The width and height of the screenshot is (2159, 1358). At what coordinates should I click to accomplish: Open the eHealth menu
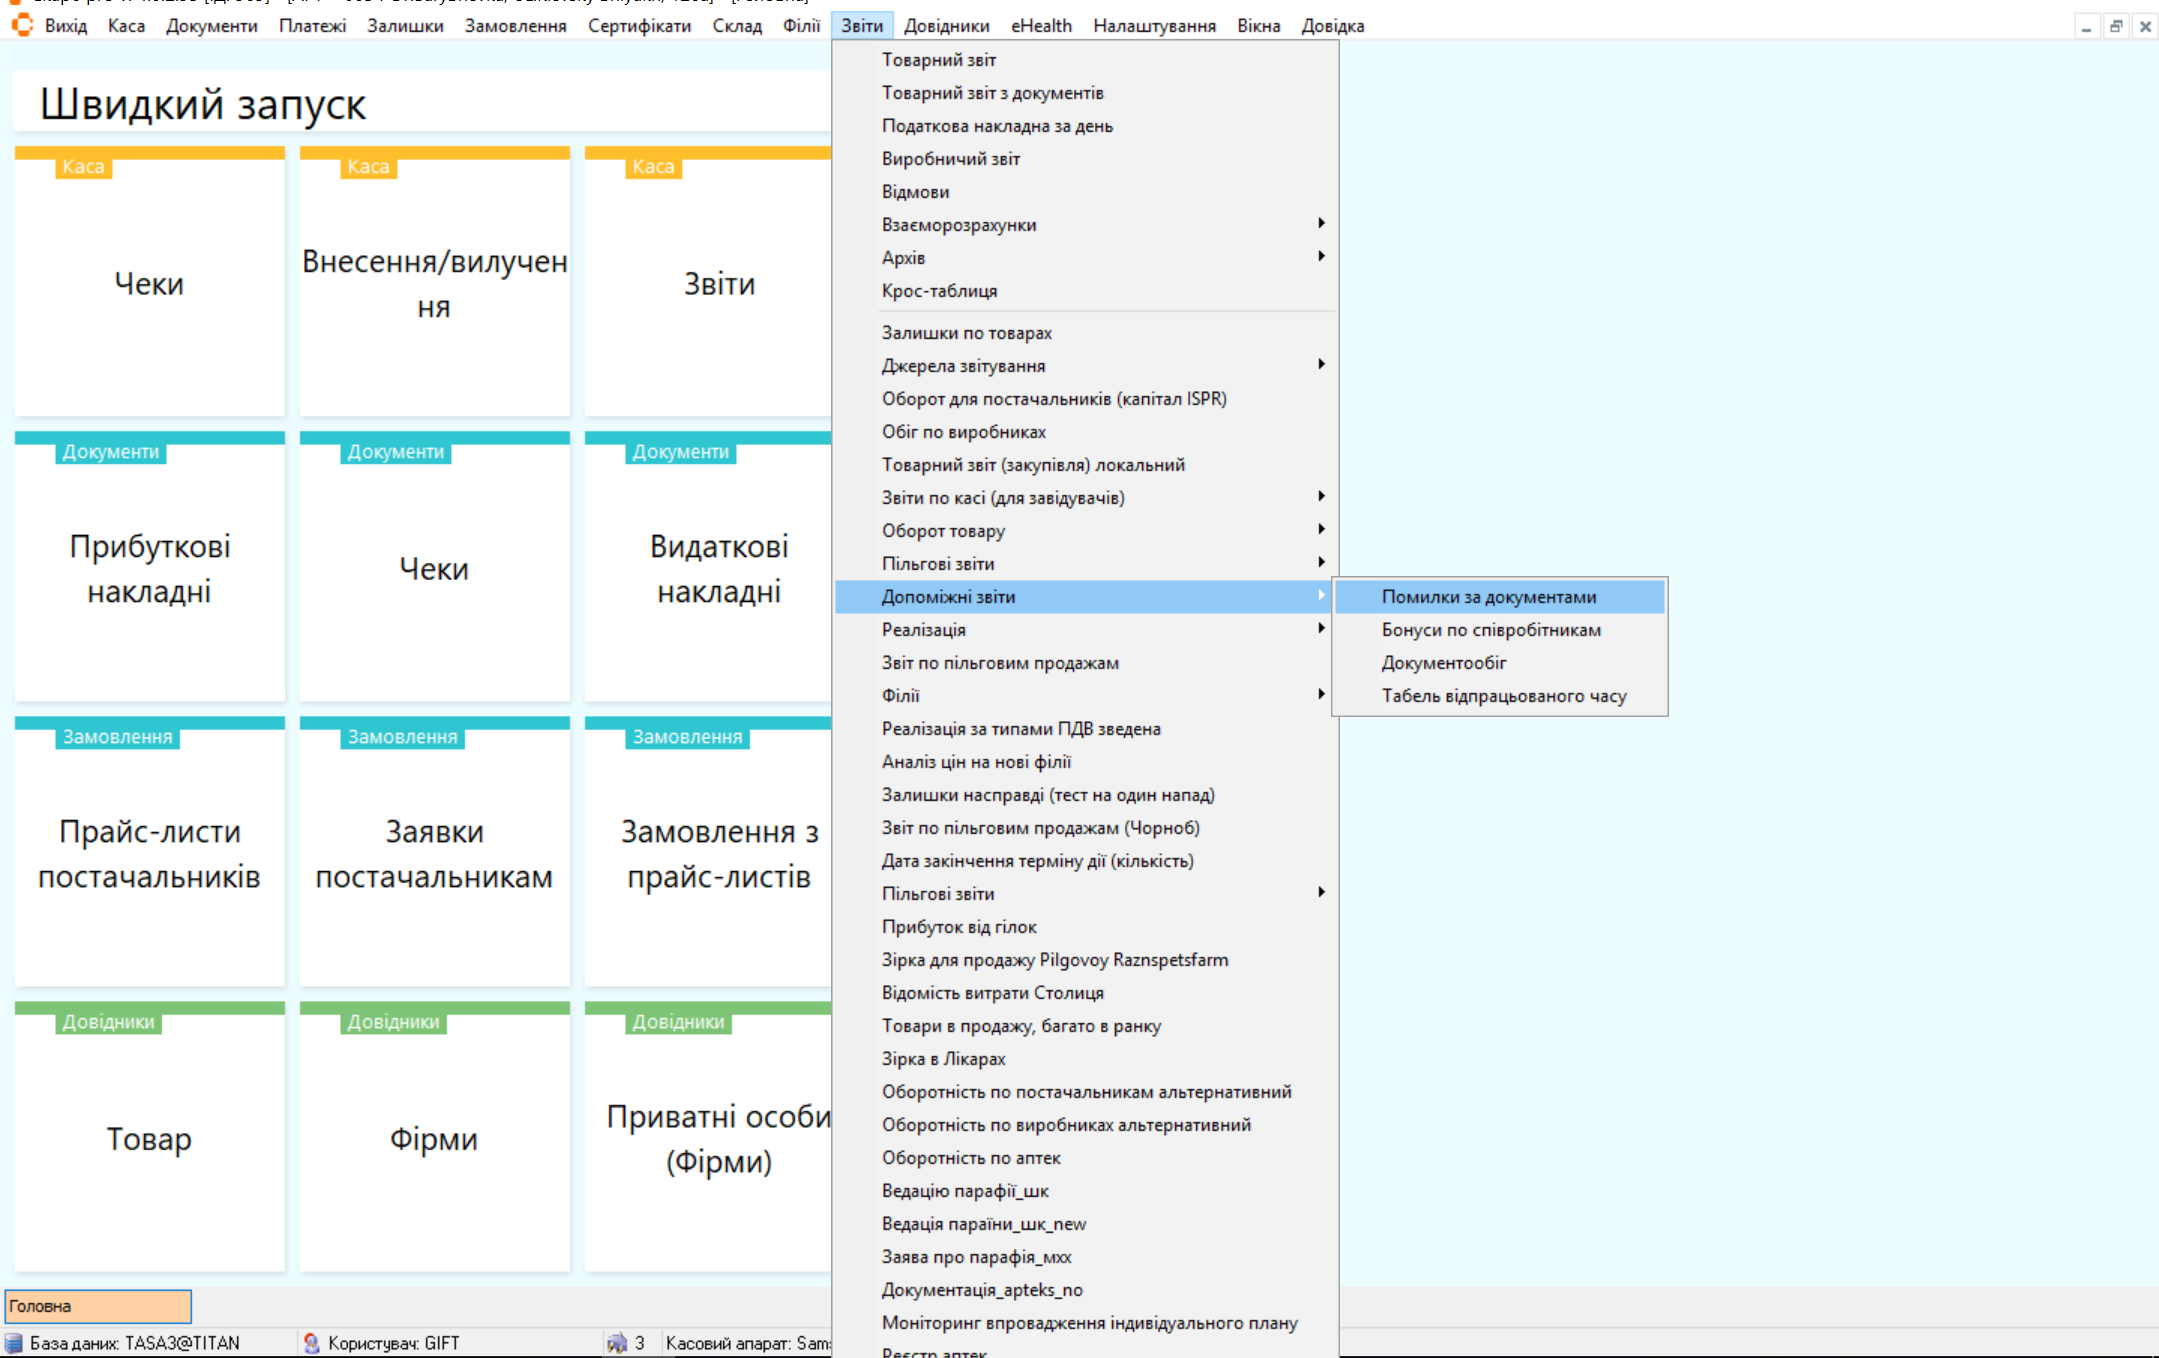click(x=1040, y=26)
